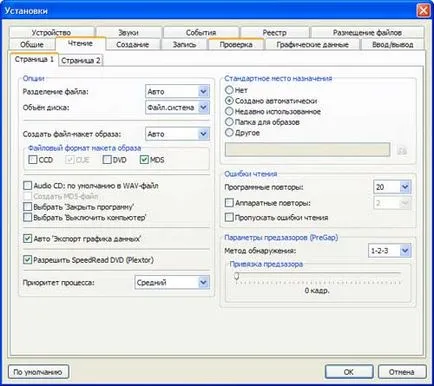Click the browse folder icon beside destination path
Image resolution: width=434 pixels, height=386 pixels.
click(403, 151)
